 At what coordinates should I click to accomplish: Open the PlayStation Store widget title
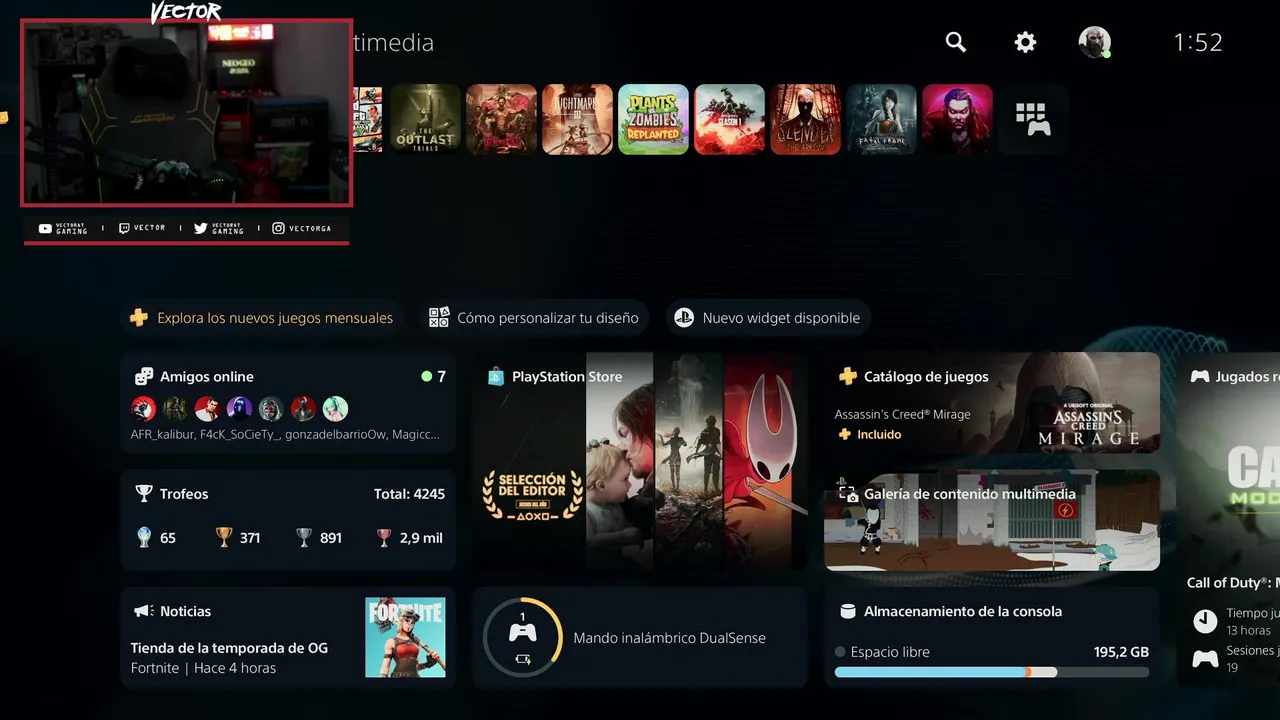coord(567,377)
